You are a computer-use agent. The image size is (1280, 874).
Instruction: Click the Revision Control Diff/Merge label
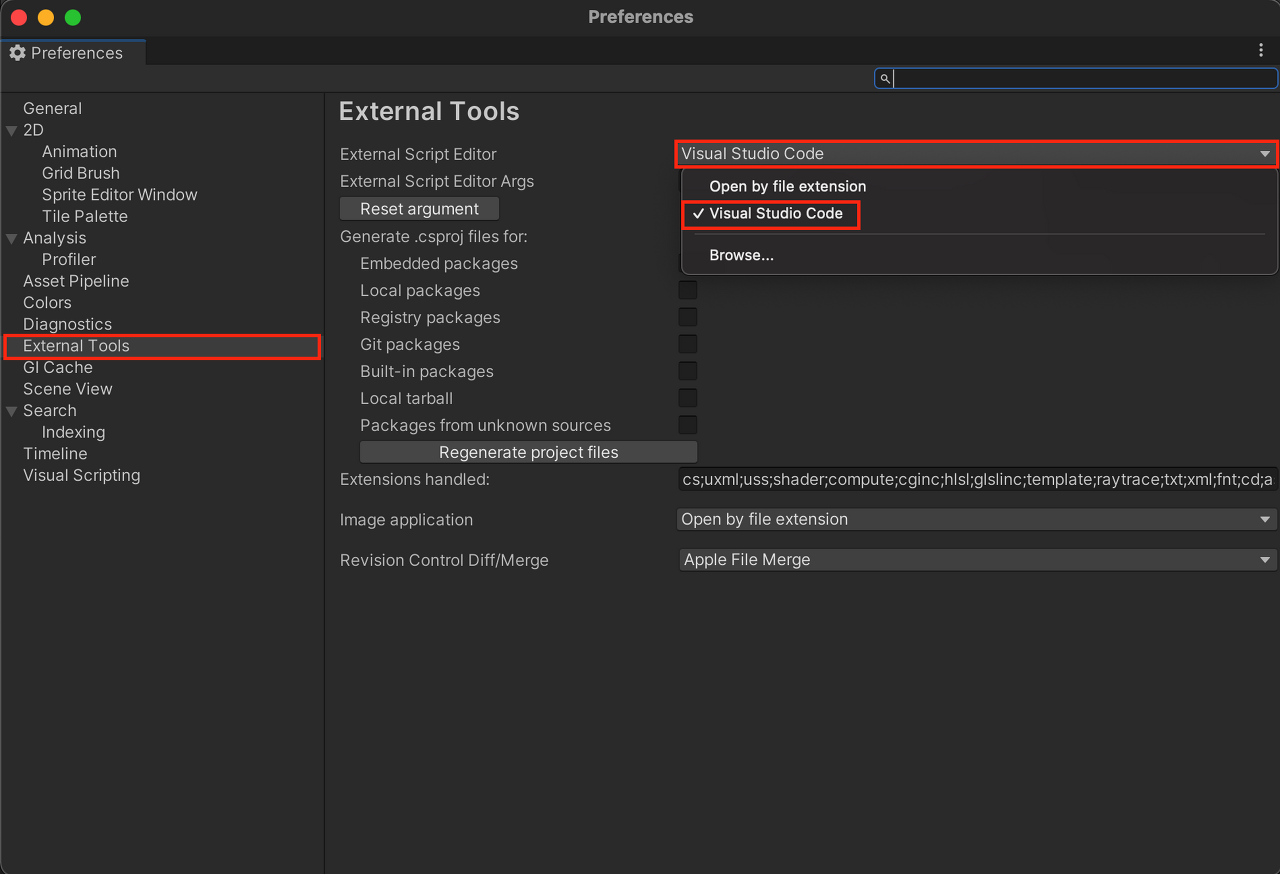point(444,560)
